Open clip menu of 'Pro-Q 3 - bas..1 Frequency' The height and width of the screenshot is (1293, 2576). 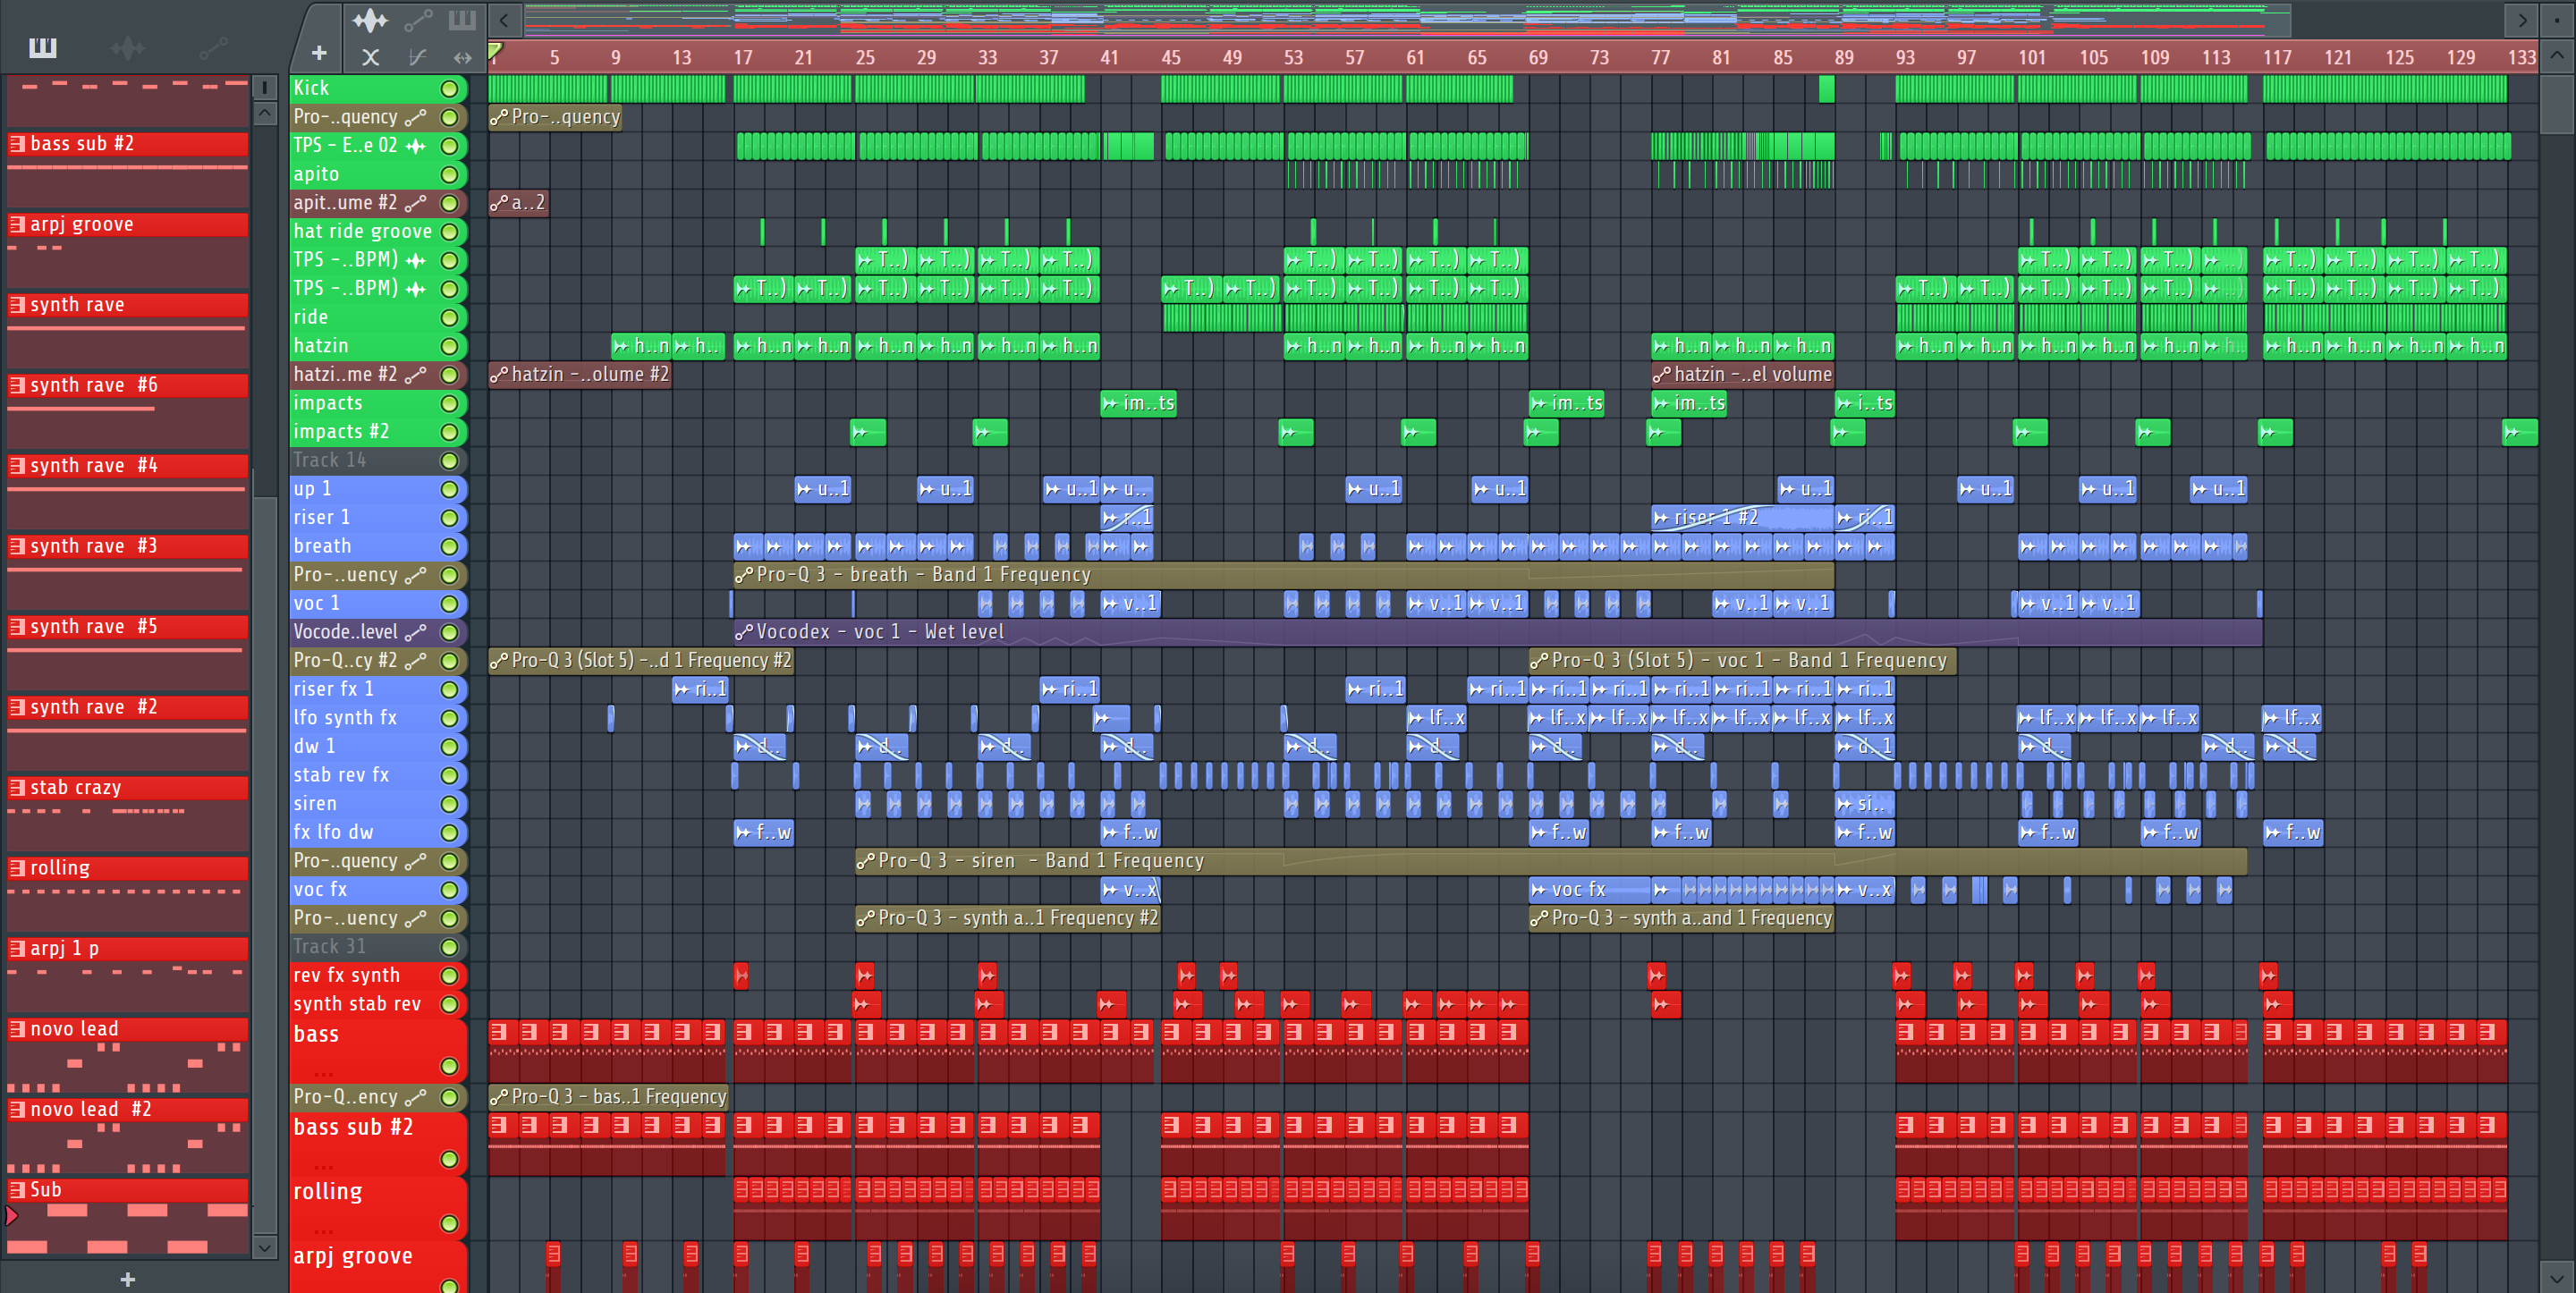coord(499,1097)
